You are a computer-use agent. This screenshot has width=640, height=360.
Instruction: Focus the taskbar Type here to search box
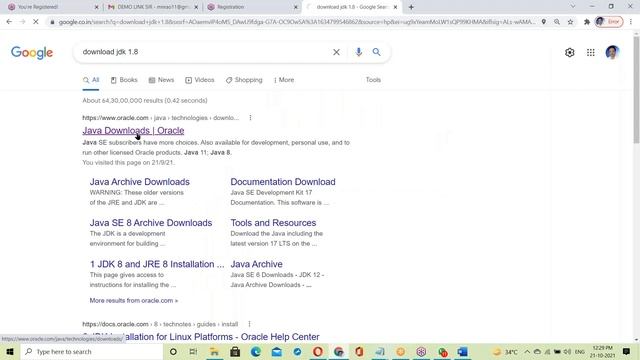click(x=92, y=352)
